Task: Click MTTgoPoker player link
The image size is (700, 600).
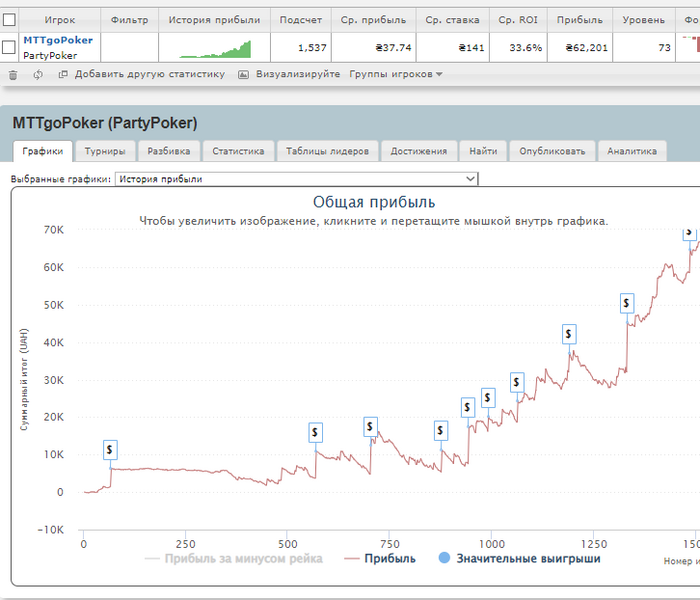Action: coord(58,40)
